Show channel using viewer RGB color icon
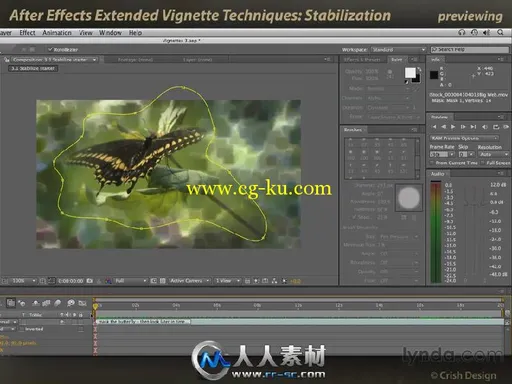Viewport: 512px width, 384px height. coord(108,281)
